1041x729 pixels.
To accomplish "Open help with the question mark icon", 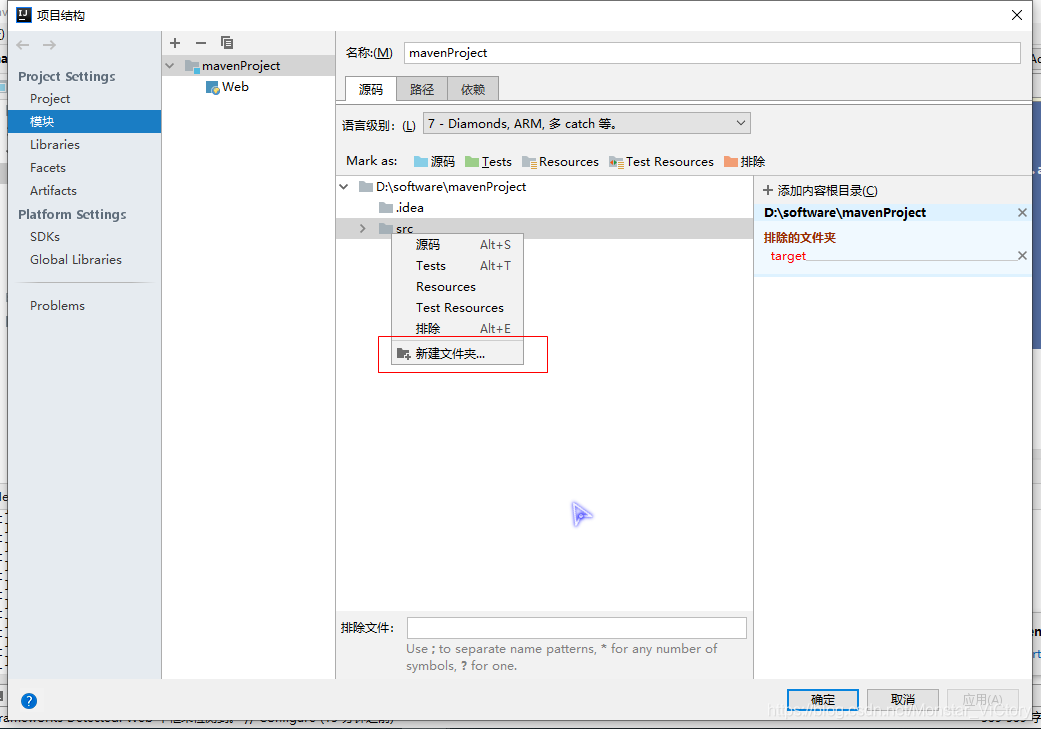I will click(29, 700).
